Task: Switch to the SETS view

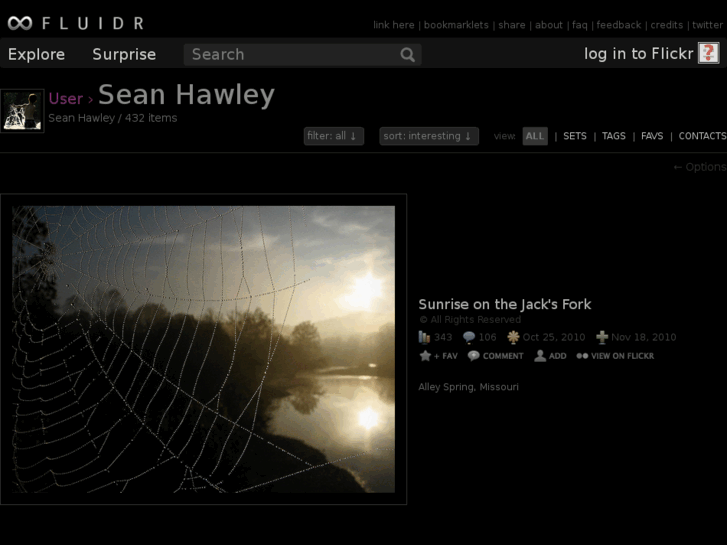Action: [x=574, y=136]
